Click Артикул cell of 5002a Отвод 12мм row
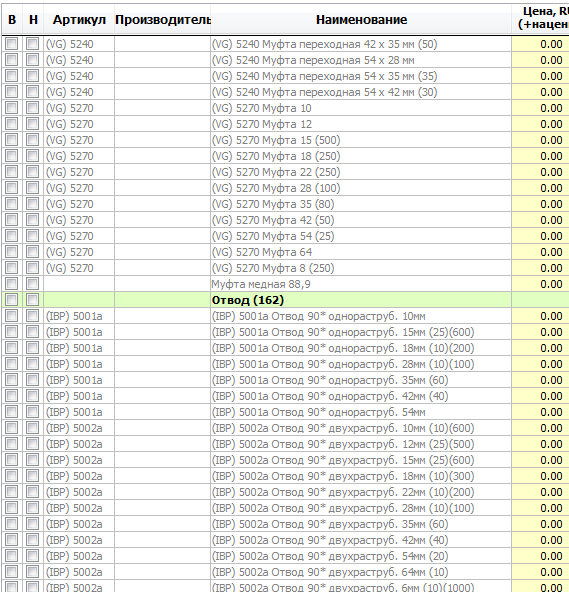This screenshot has width=569, height=592. pyautogui.click(x=79, y=444)
